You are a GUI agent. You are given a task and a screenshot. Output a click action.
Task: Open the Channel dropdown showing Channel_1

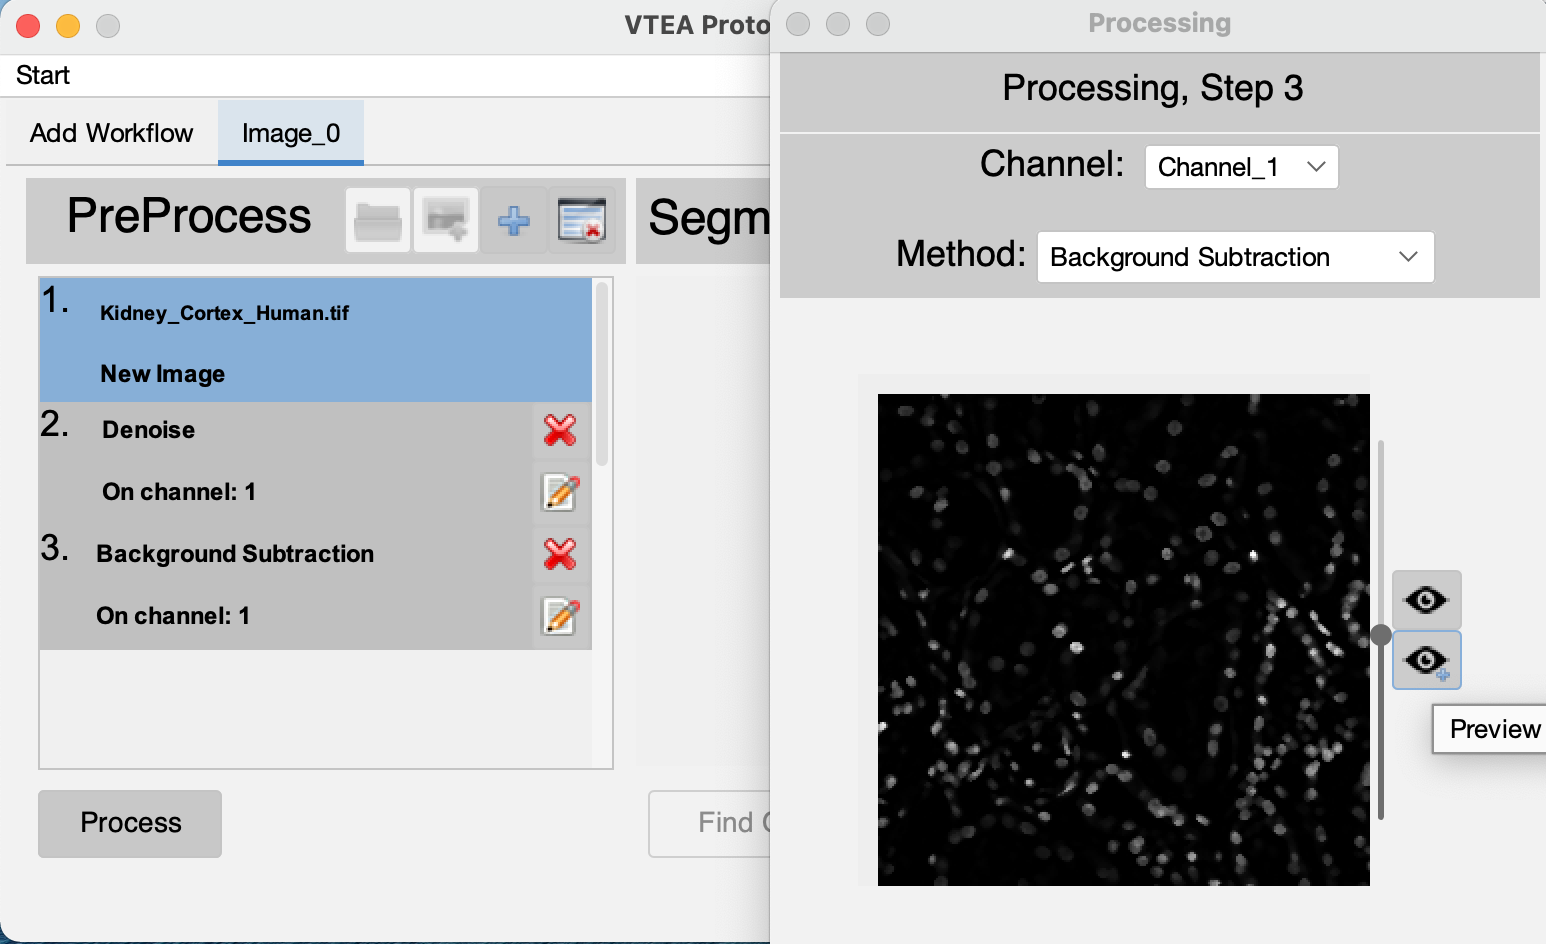[1241, 167]
